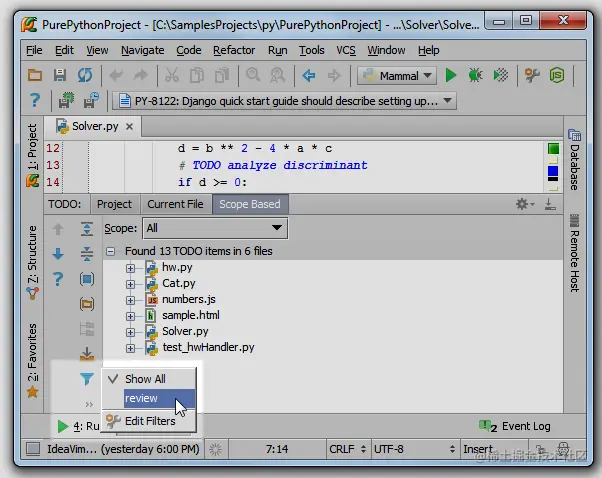Screen dimensions: 602x478
Task: Click the Replace search icon
Action: pos(278,75)
